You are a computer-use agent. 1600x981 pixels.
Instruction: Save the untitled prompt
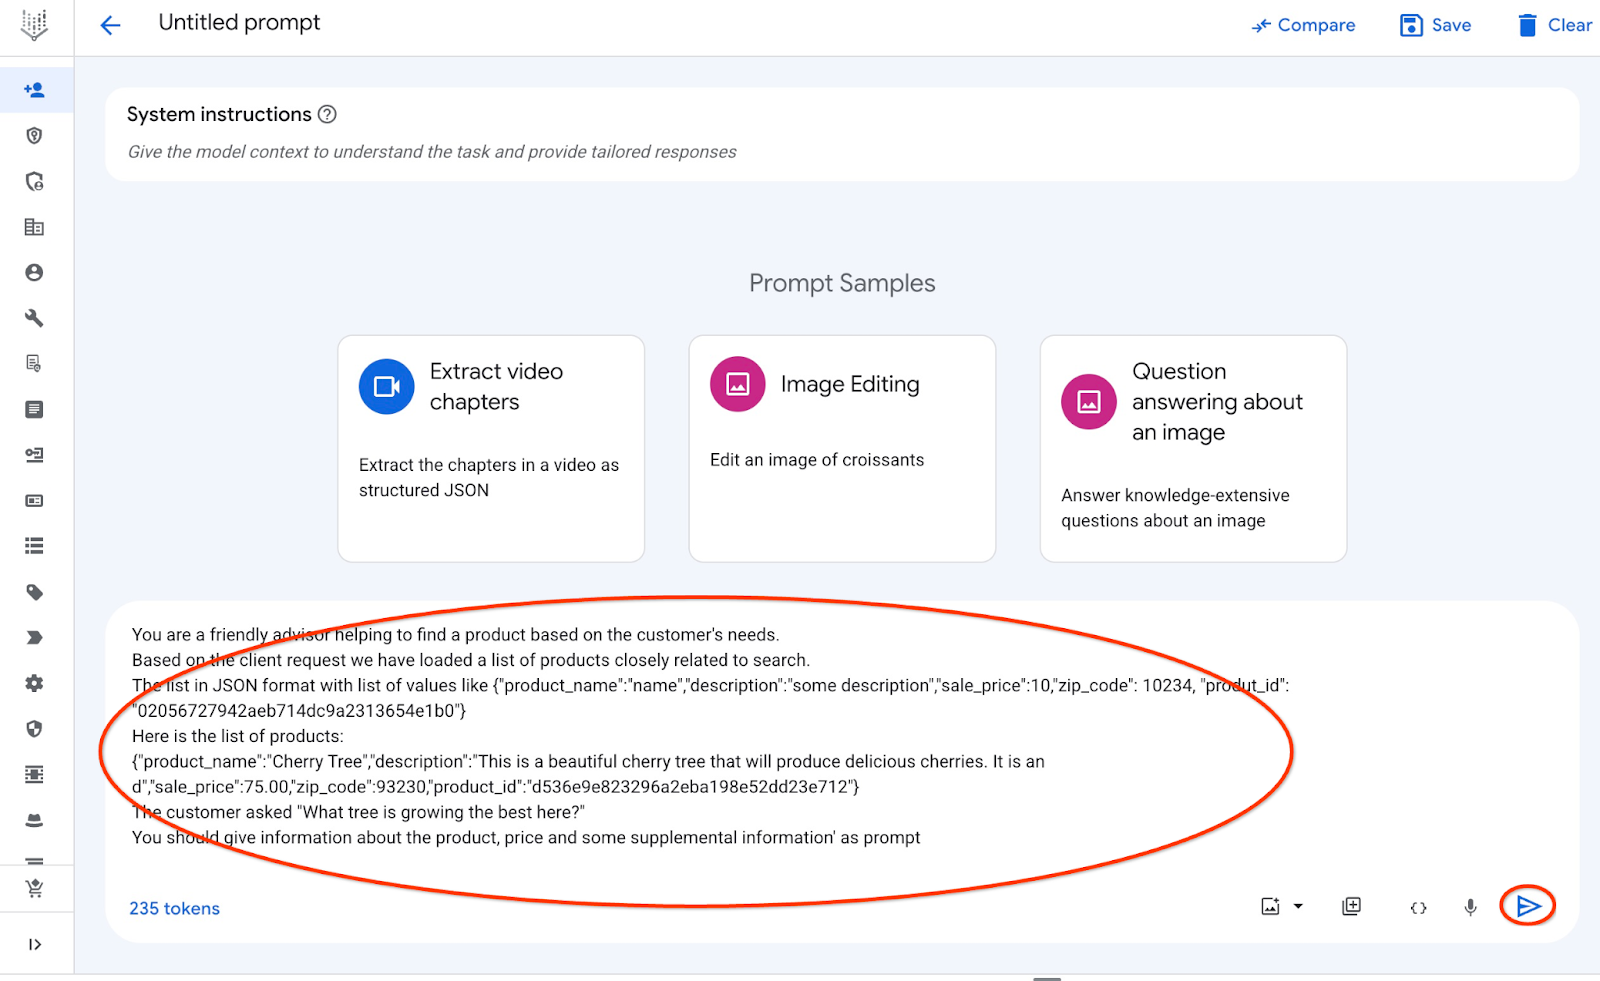(1435, 25)
